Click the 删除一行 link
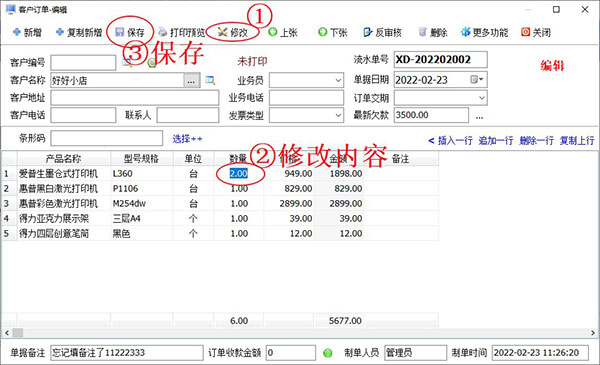The height and width of the screenshot is (365, 600). [536, 141]
